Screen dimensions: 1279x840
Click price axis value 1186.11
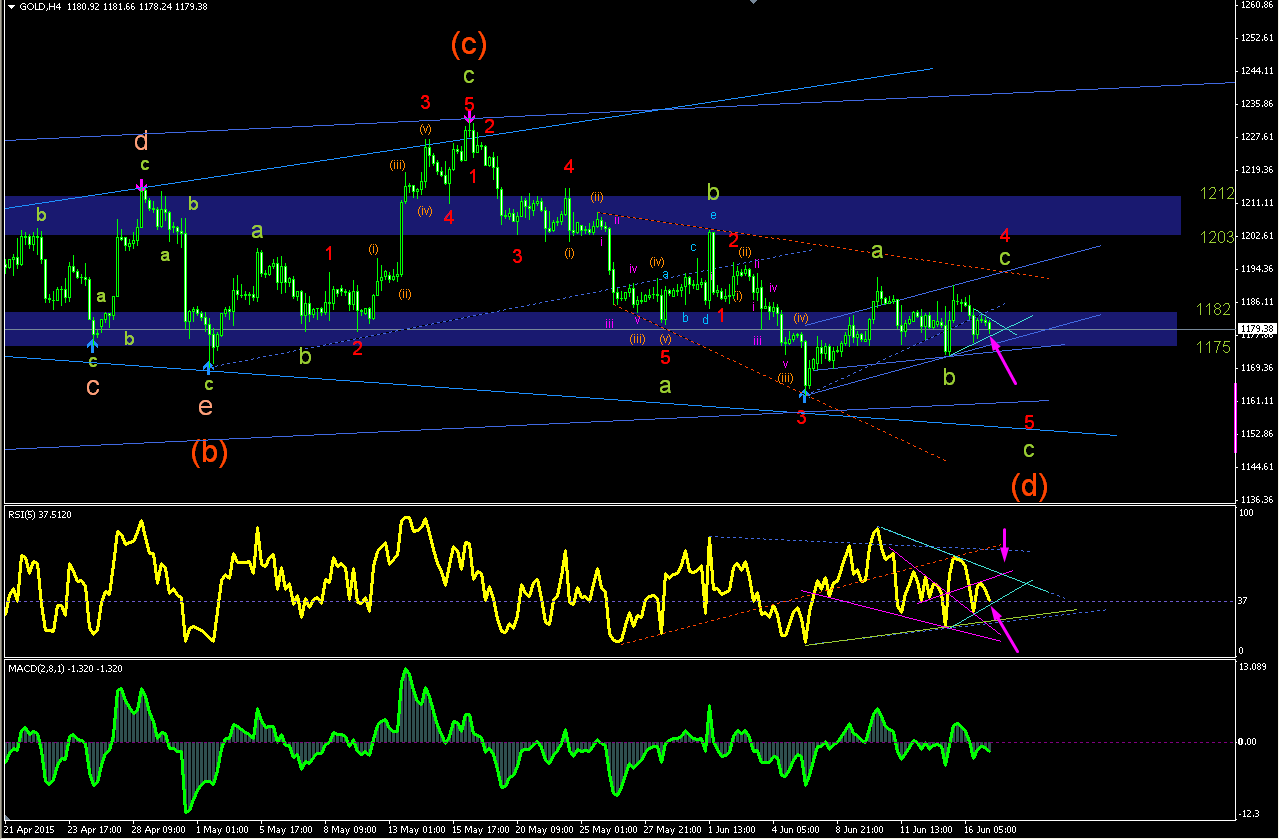pyautogui.click(x=1256, y=302)
